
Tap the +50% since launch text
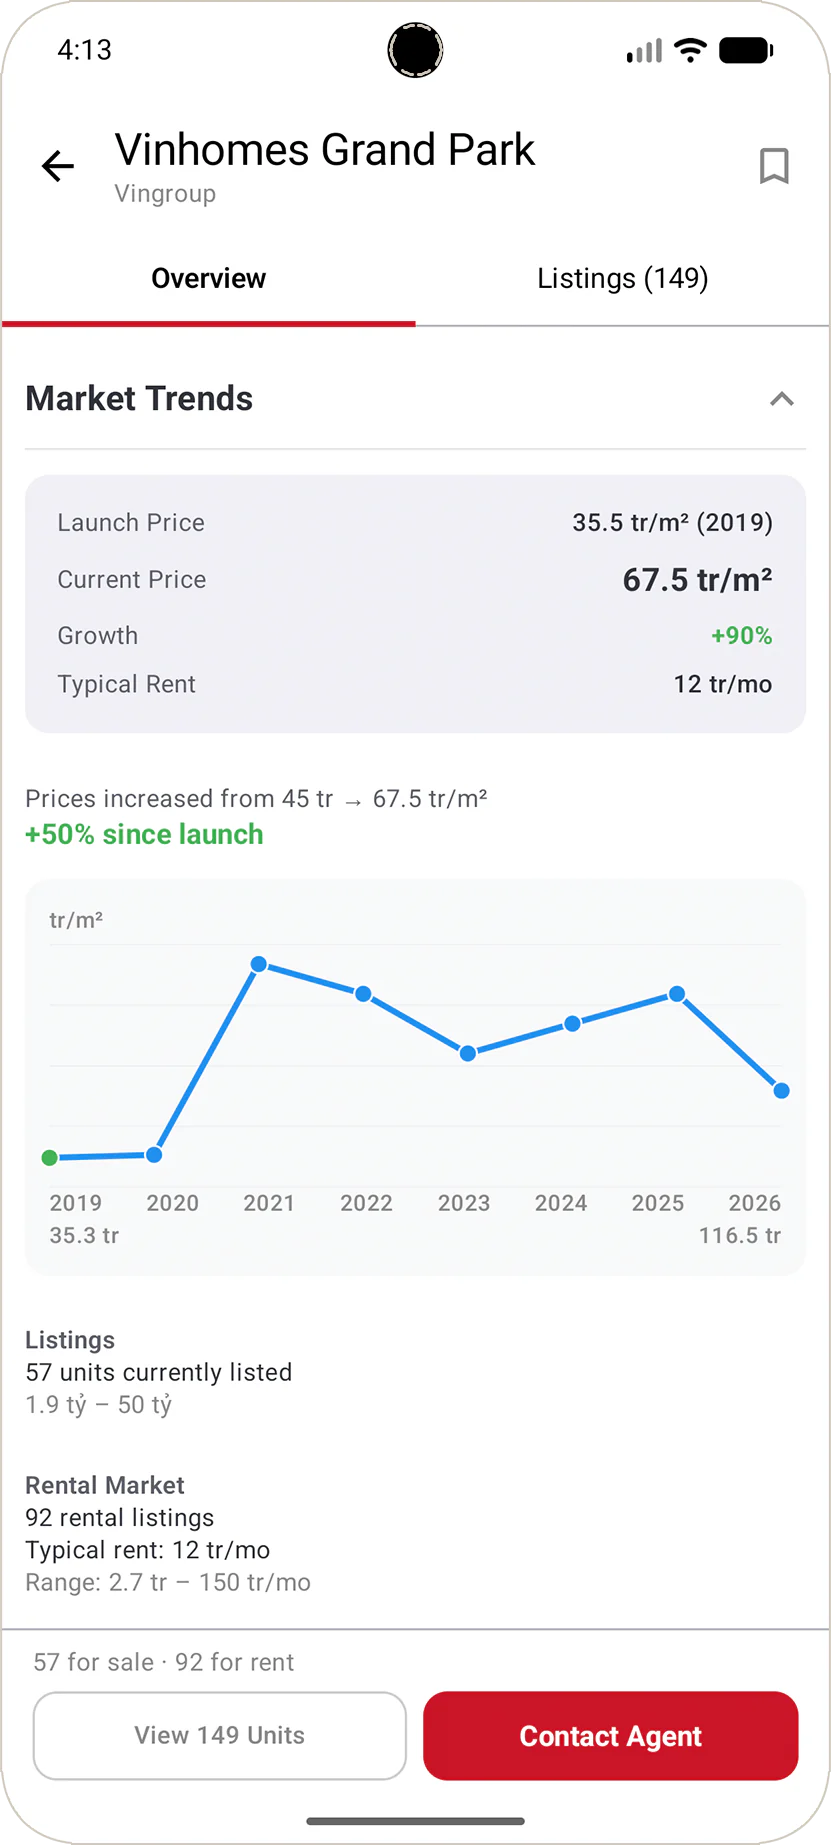pos(144,834)
